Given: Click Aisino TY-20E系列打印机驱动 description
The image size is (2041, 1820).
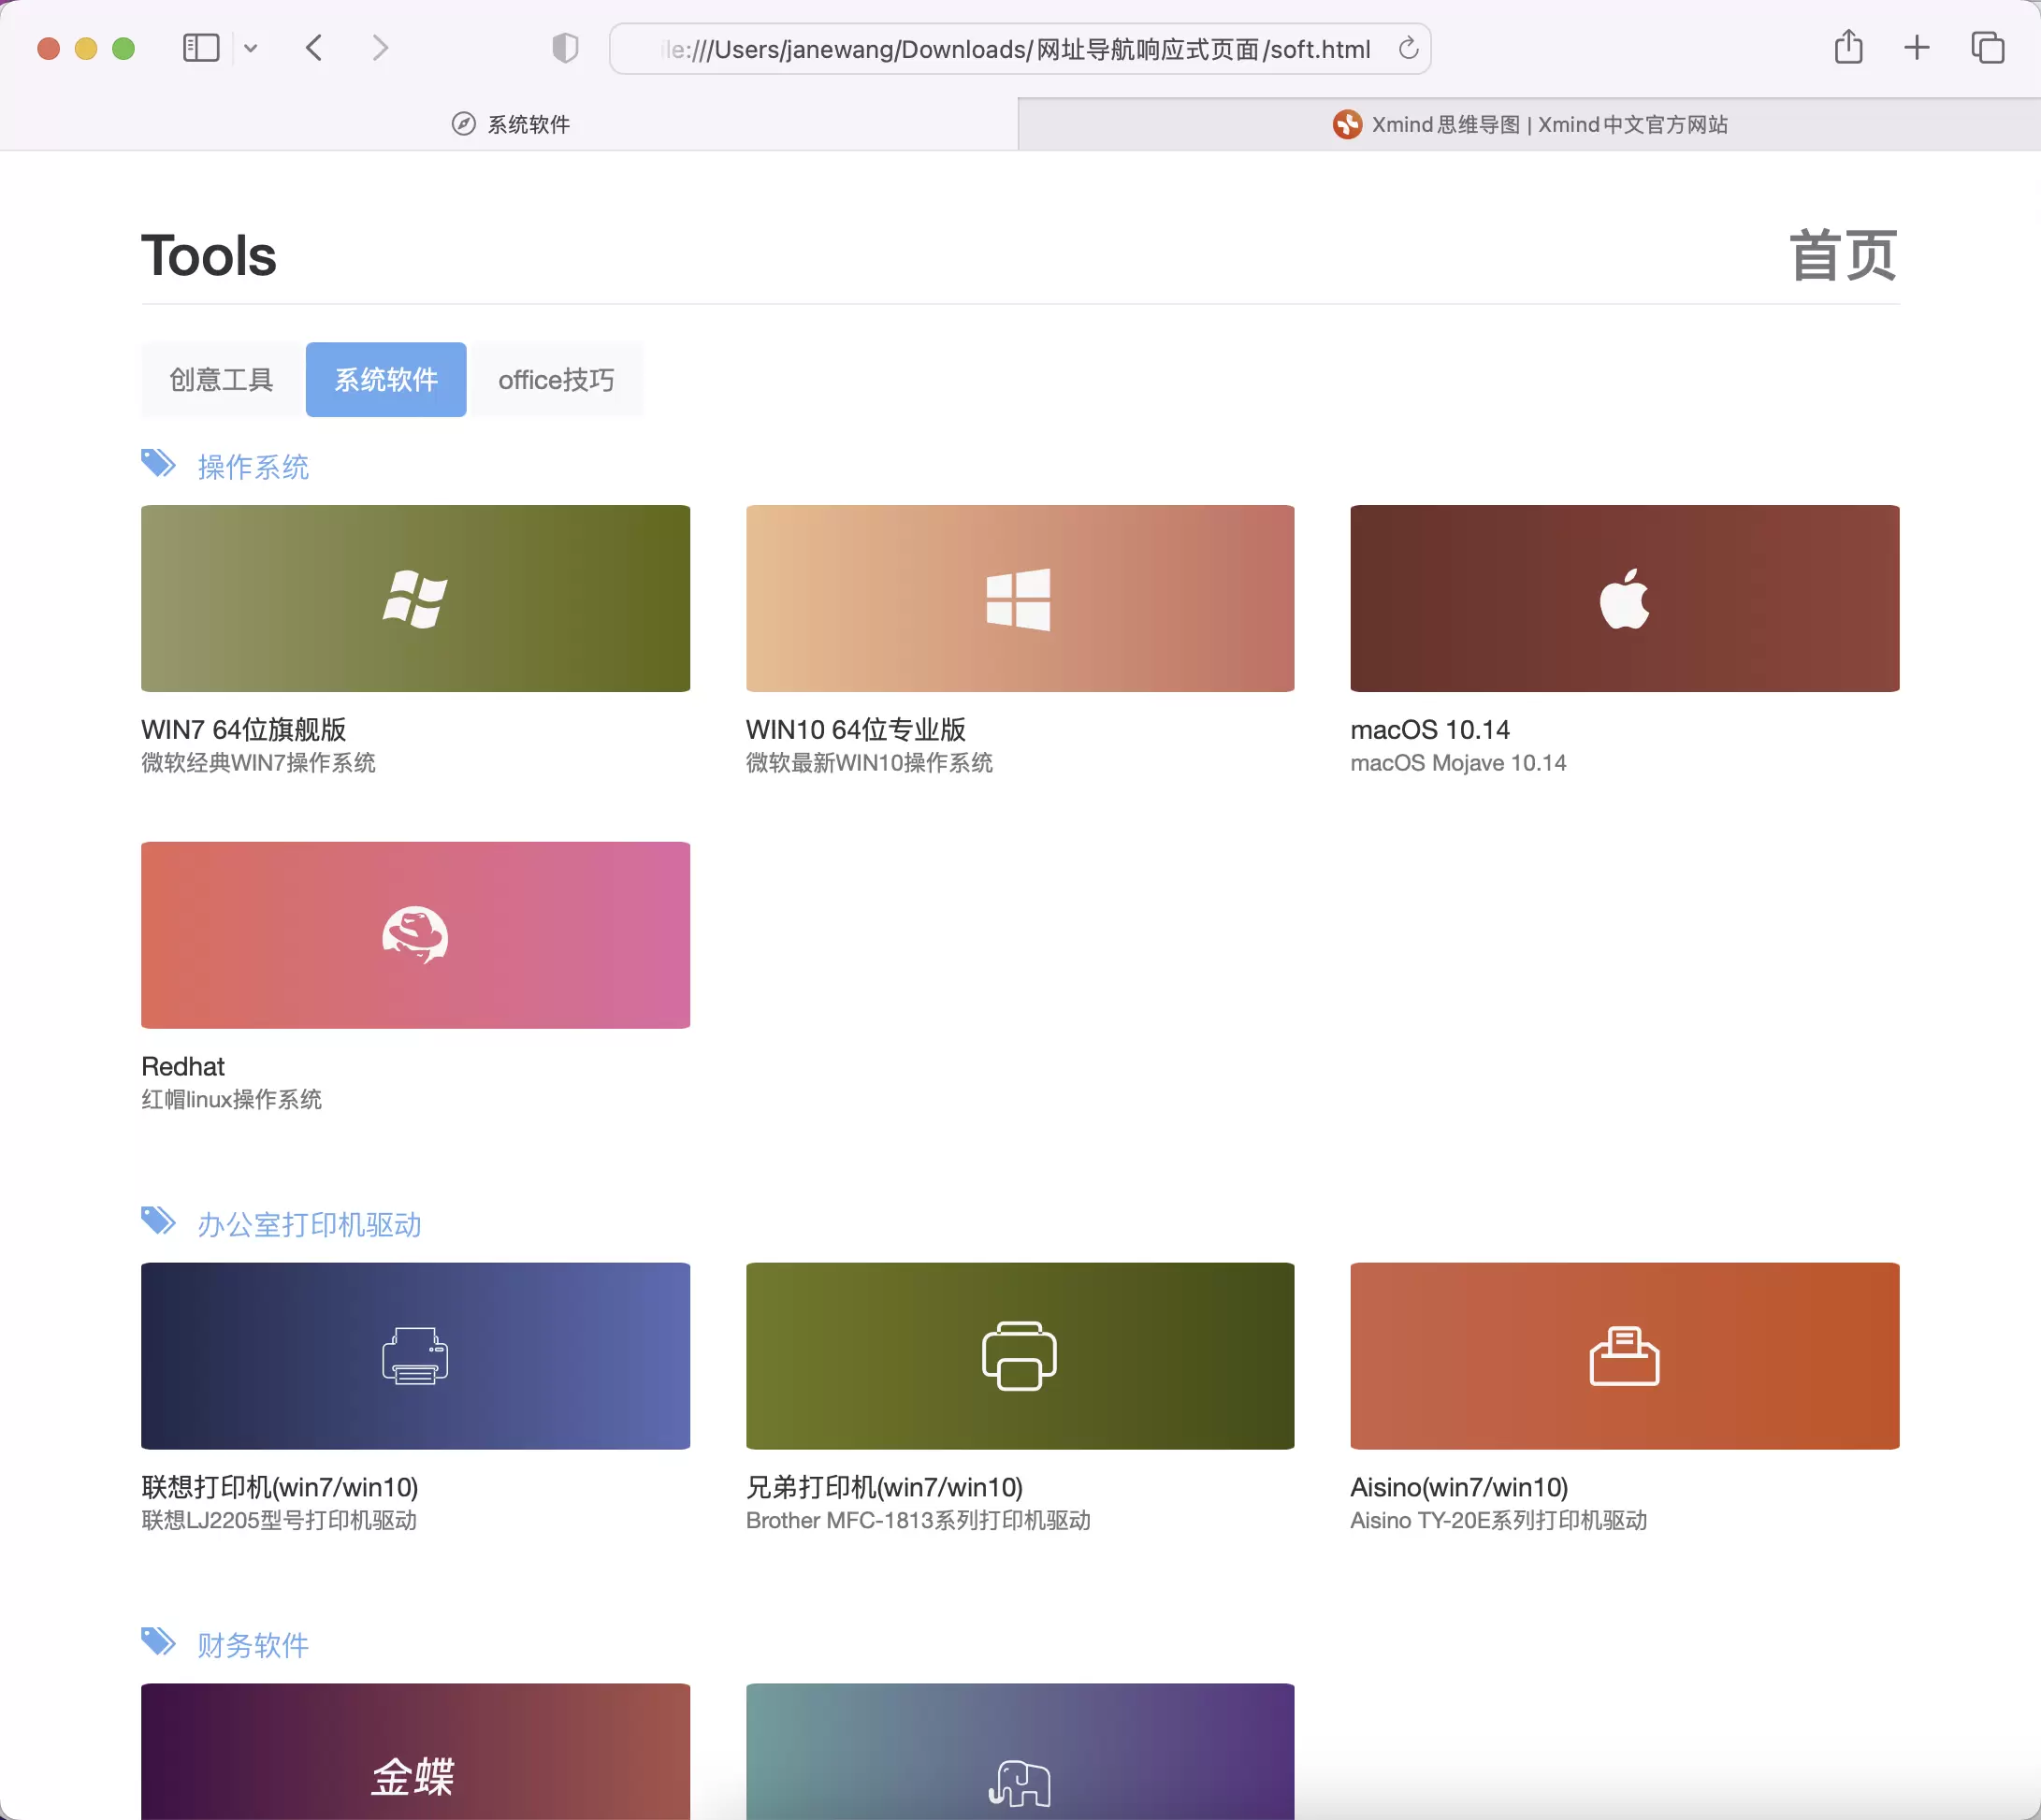Looking at the screenshot, I should click(x=1498, y=1521).
